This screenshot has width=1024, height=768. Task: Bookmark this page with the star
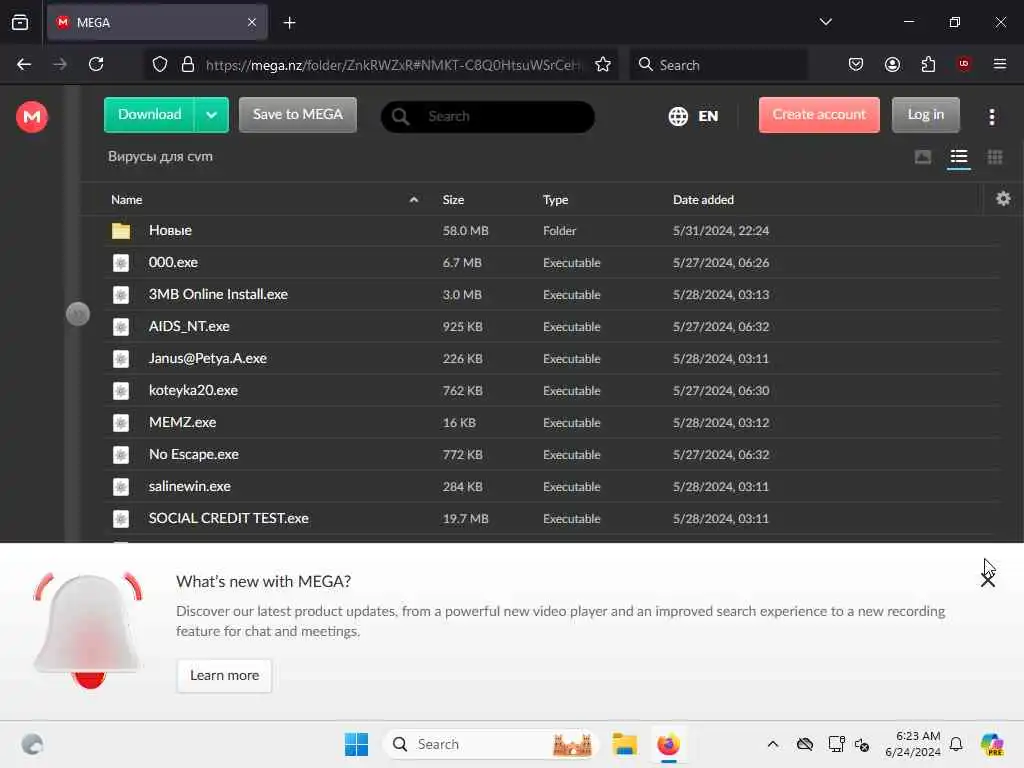point(603,64)
